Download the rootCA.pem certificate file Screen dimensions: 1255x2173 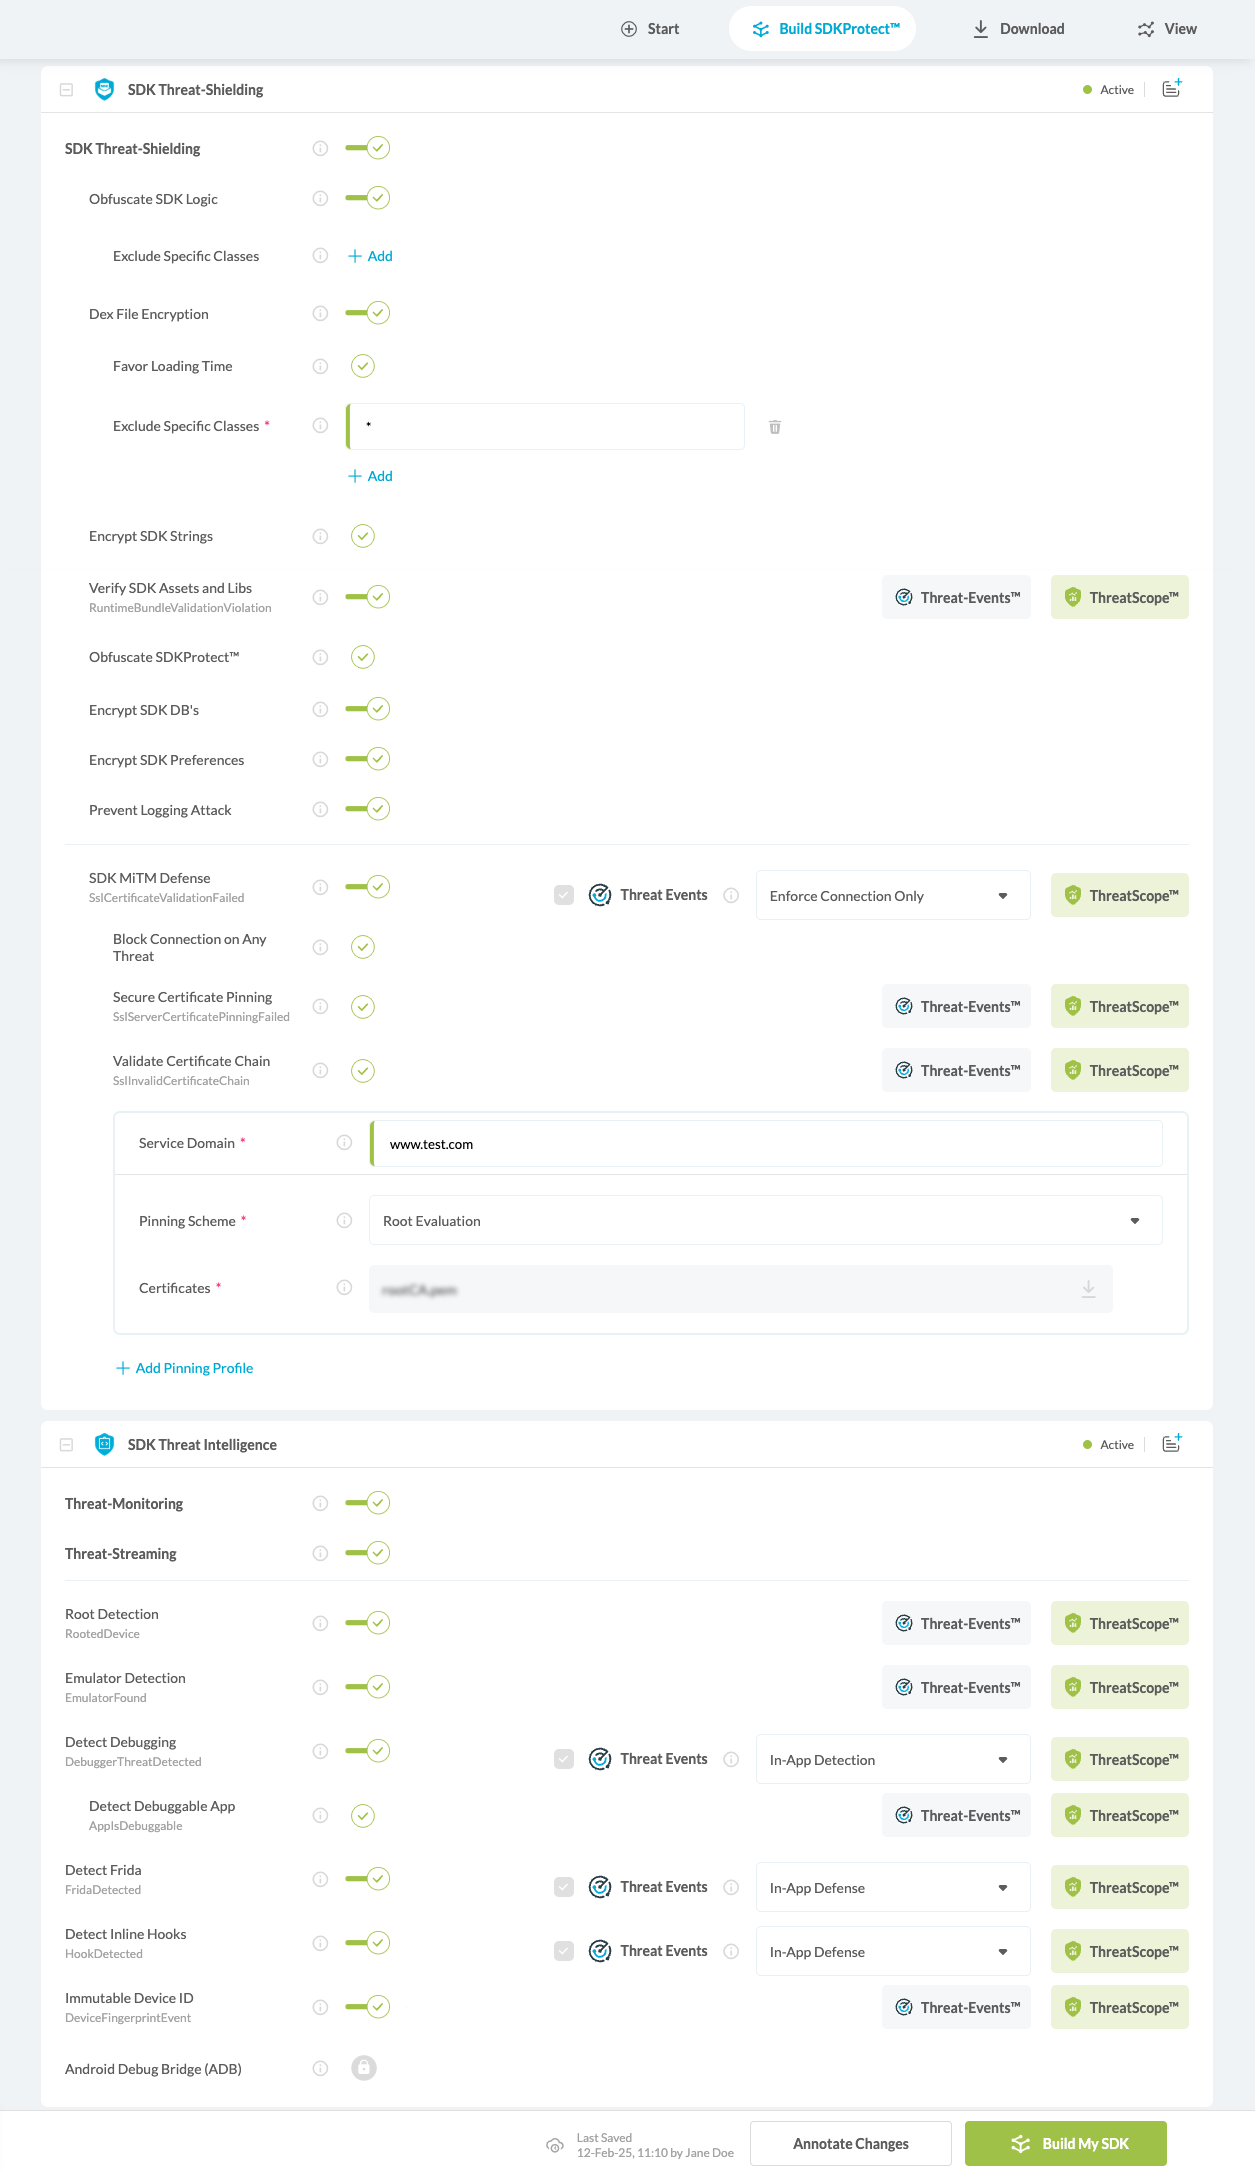click(x=1087, y=1288)
